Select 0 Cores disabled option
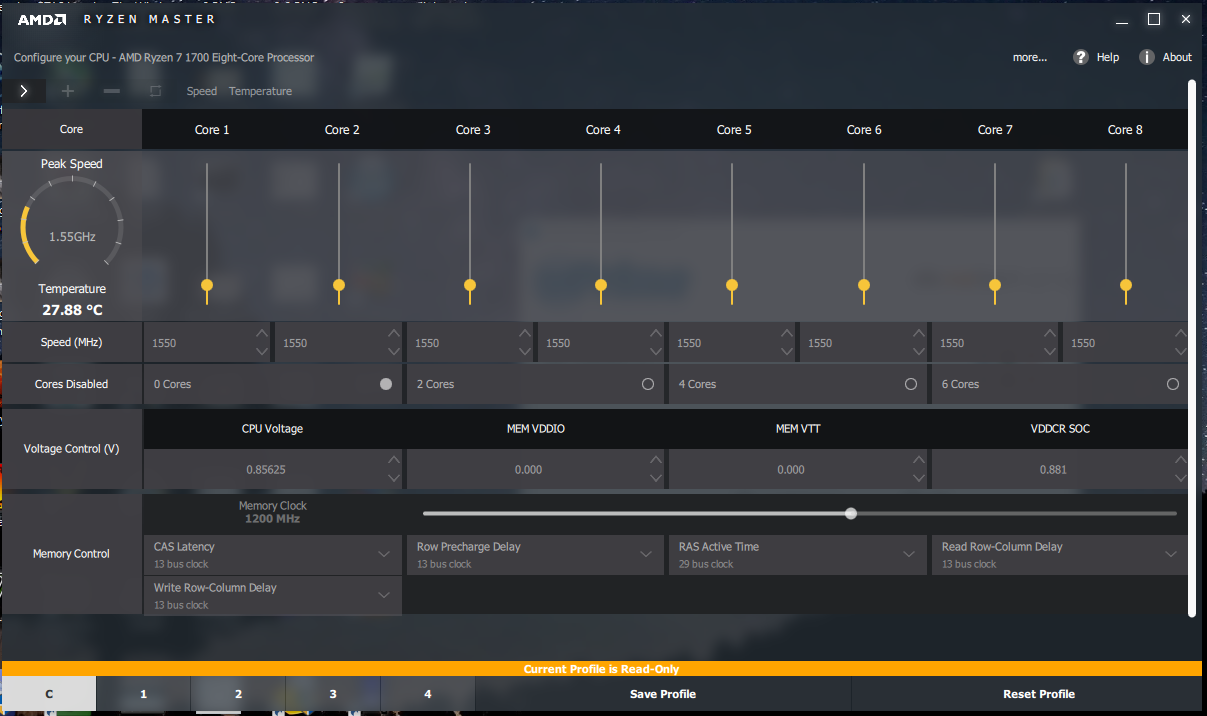Viewport: 1207px width, 716px height. (386, 384)
